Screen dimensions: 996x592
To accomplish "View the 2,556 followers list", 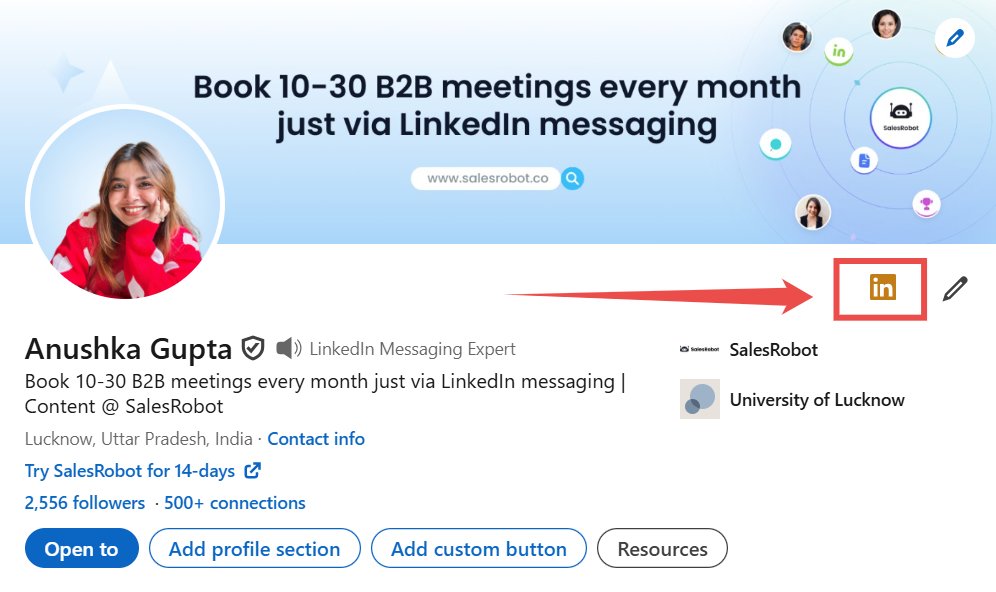I will (84, 502).
